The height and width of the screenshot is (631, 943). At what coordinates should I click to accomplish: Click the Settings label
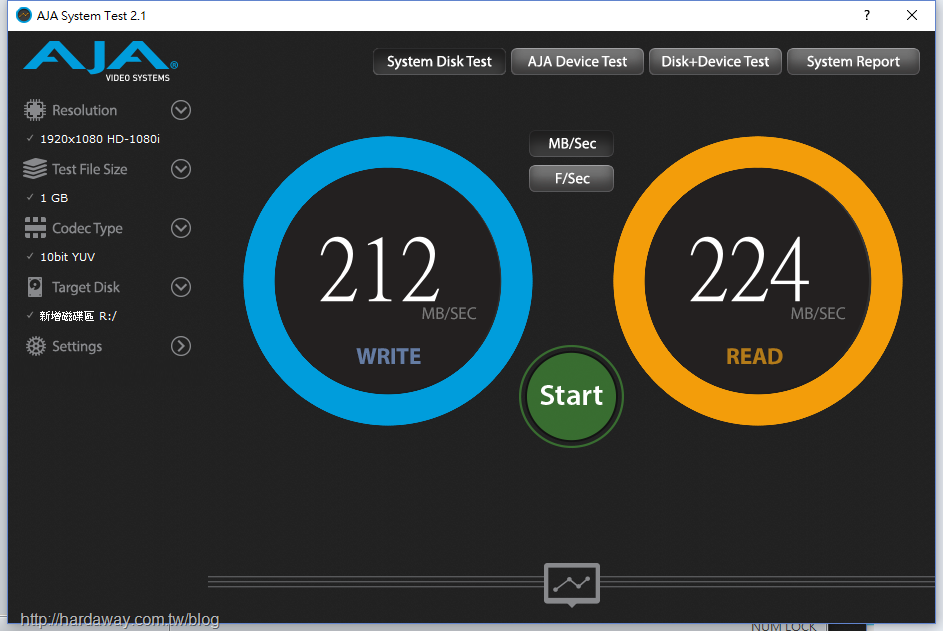(x=77, y=346)
